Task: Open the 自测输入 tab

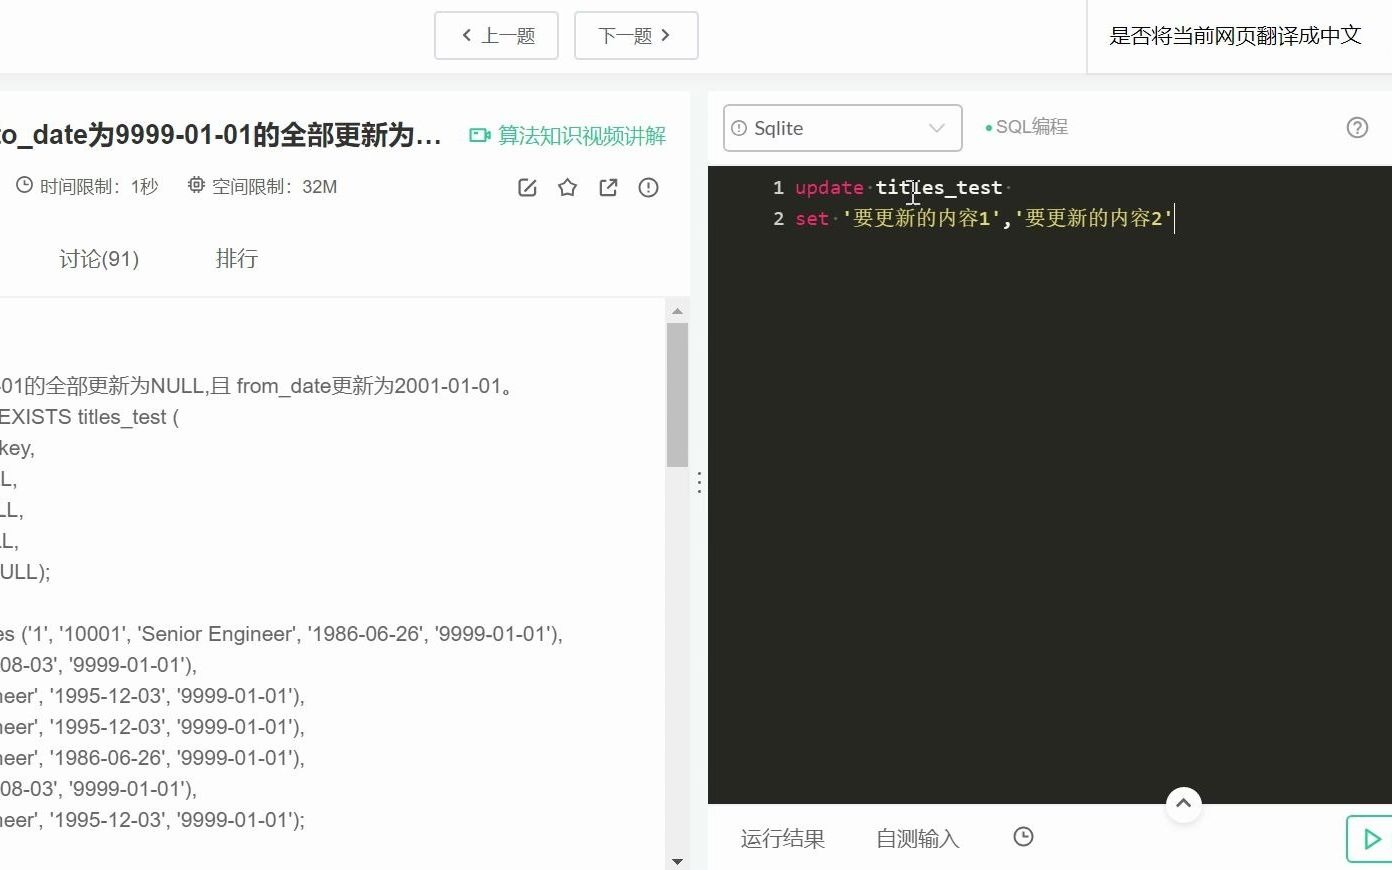Action: (x=918, y=838)
